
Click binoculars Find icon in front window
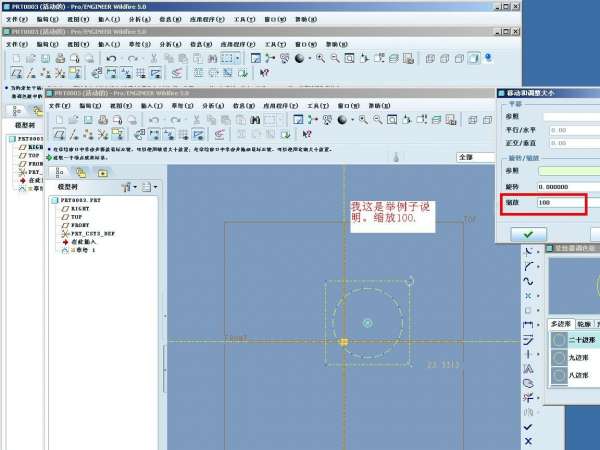coord(255,120)
